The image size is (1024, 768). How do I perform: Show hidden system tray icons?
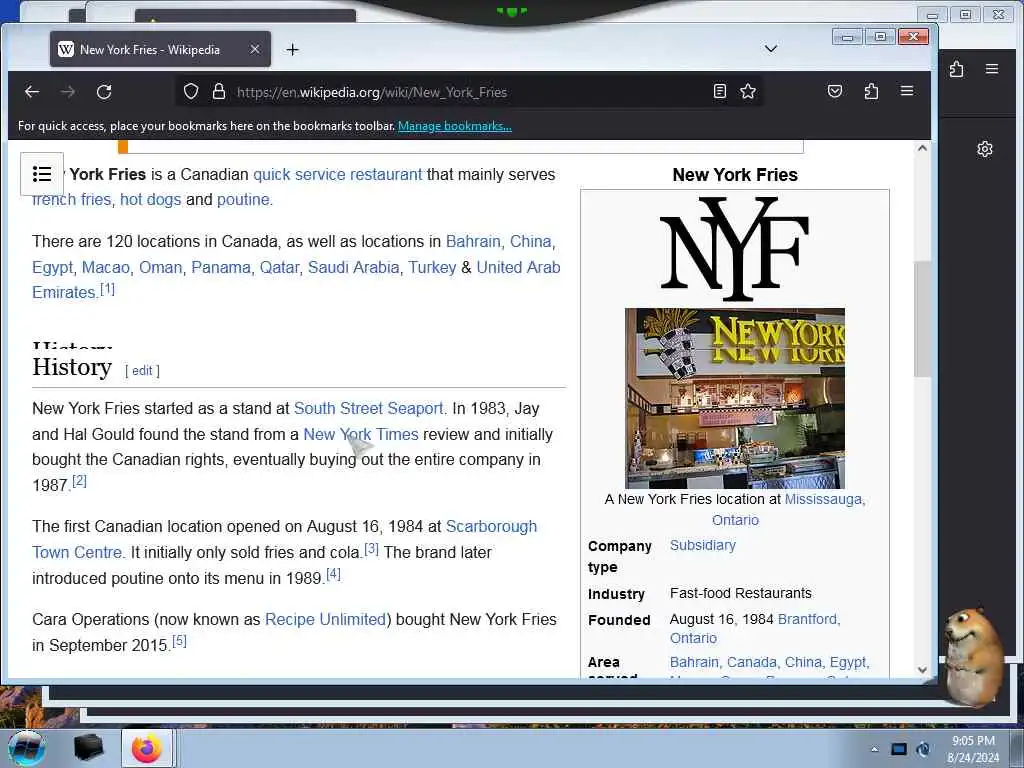874,749
